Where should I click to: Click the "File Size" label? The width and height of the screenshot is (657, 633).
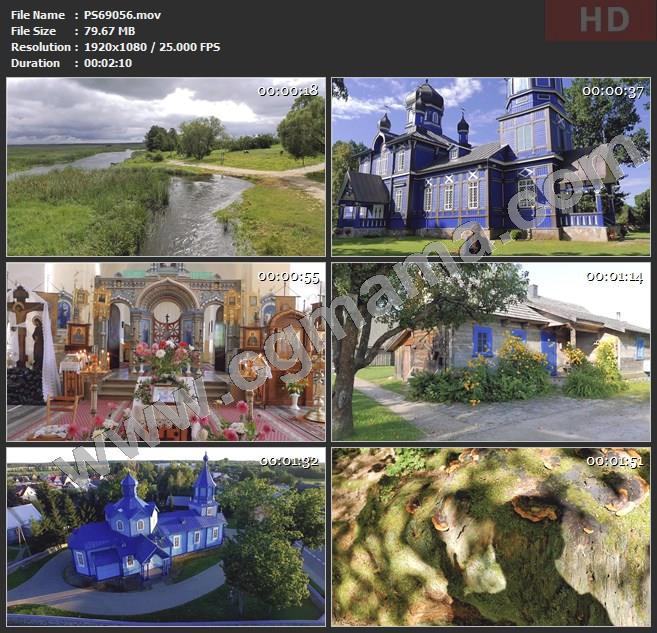[x=35, y=31]
